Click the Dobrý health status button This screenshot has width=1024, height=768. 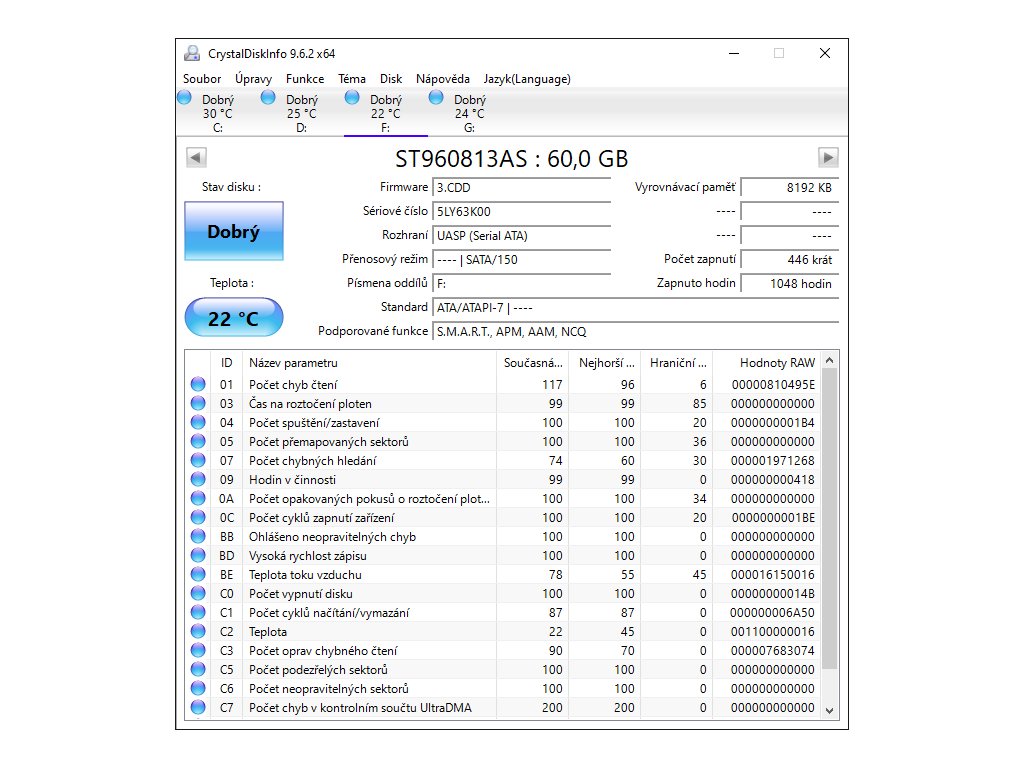(x=233, y=232)
